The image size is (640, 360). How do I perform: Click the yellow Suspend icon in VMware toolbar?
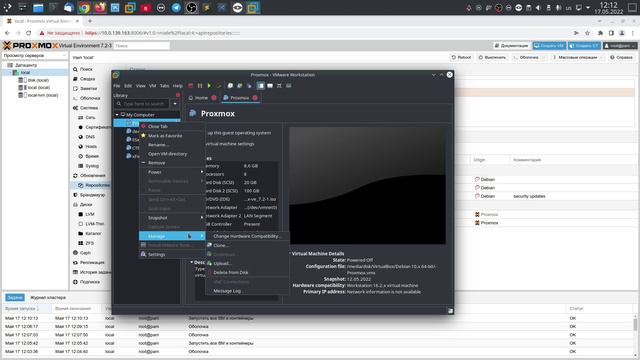pyautogui.click(x=200, y=86)
